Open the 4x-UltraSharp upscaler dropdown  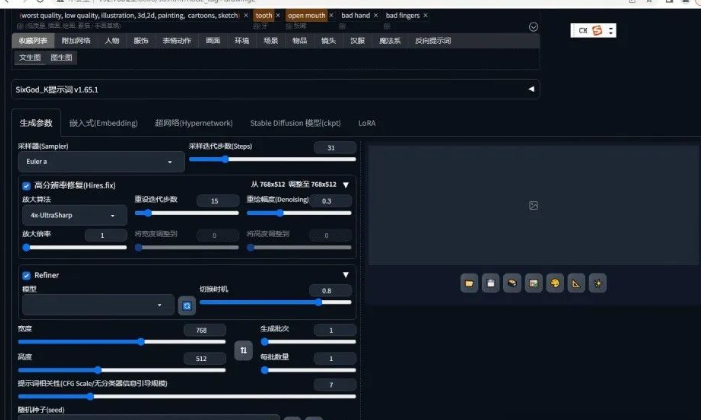point(74,216)
